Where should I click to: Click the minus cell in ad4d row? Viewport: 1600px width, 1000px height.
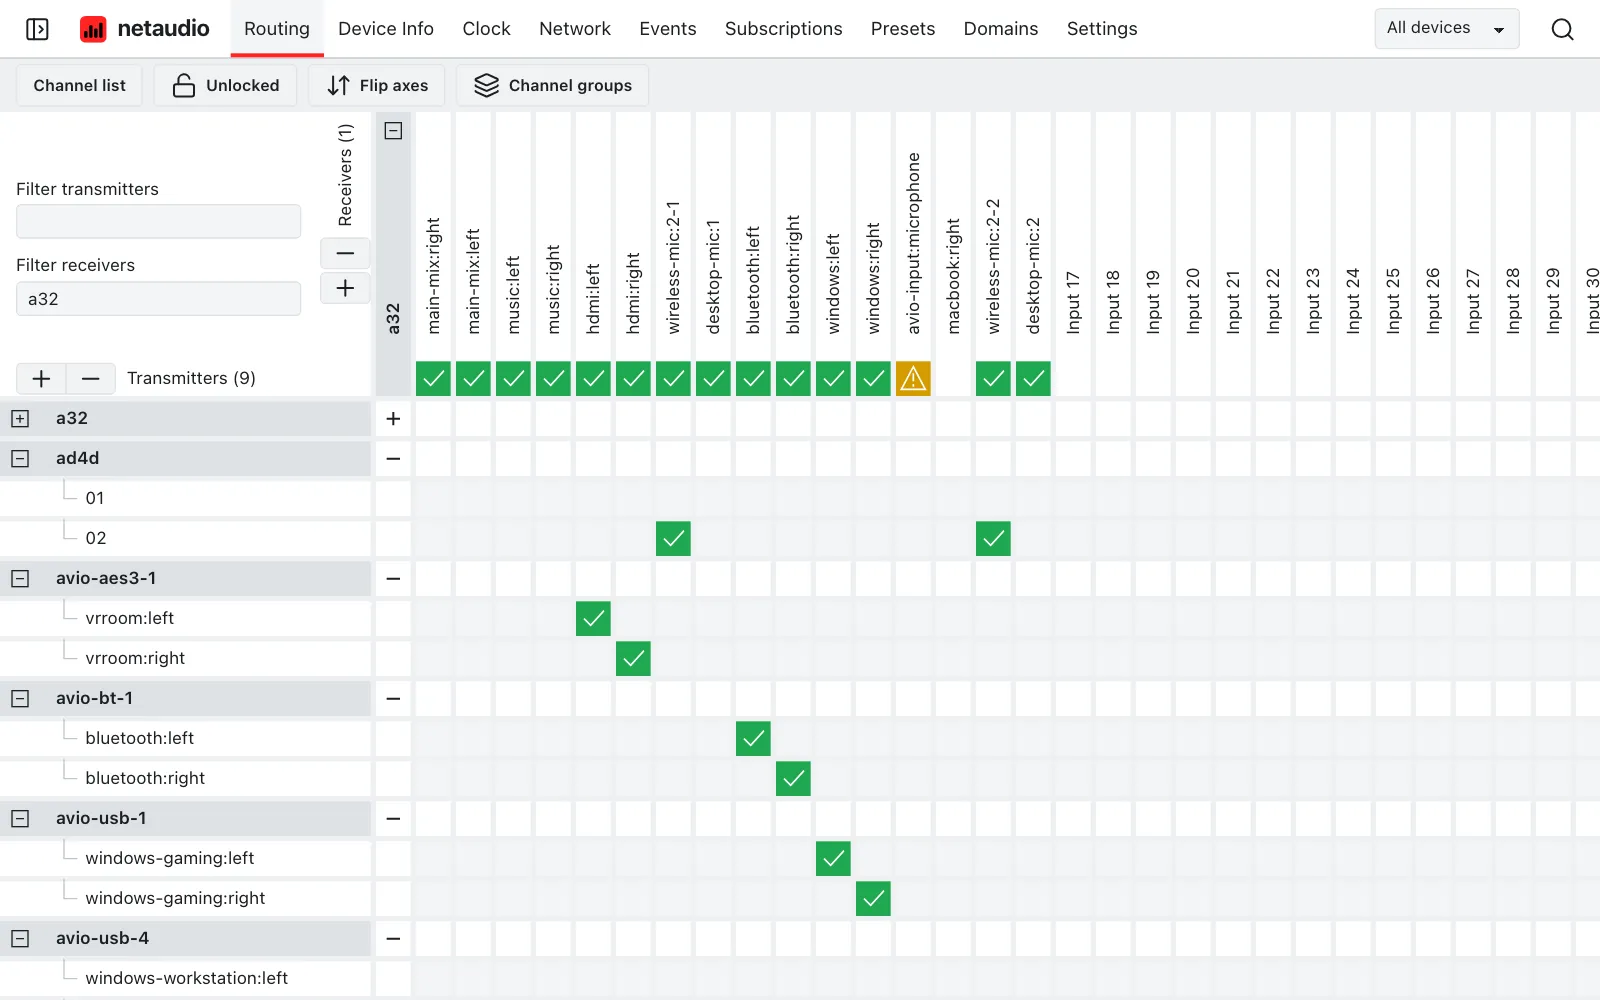click(x=393, y=459)
